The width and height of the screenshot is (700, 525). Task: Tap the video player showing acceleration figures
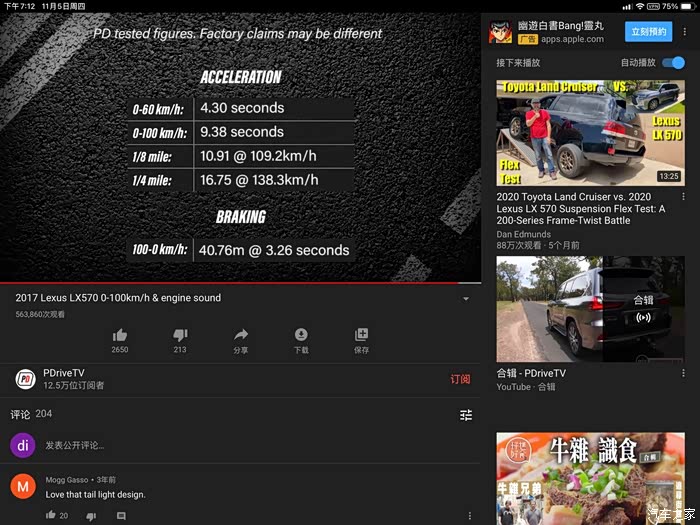tap(241, 147)
